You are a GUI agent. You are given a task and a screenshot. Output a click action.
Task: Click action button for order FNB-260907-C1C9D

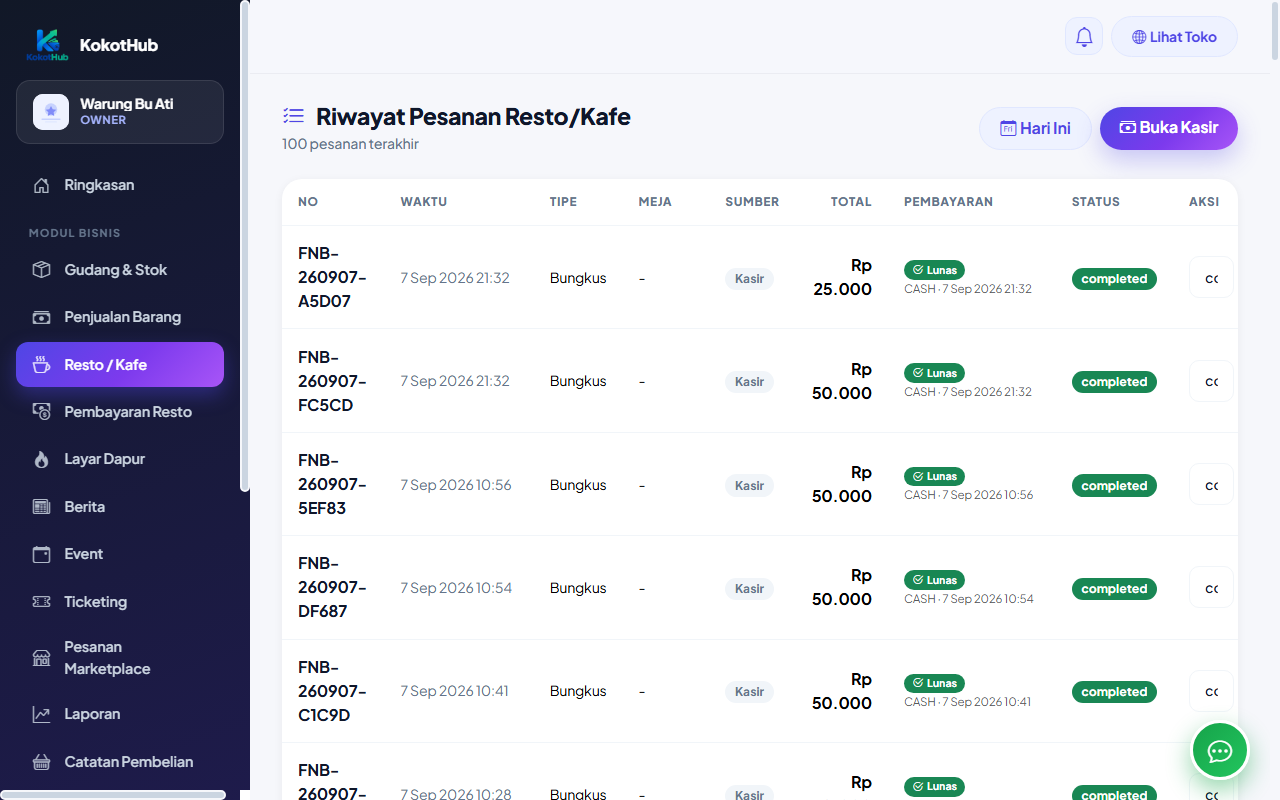coord(1211,691)
